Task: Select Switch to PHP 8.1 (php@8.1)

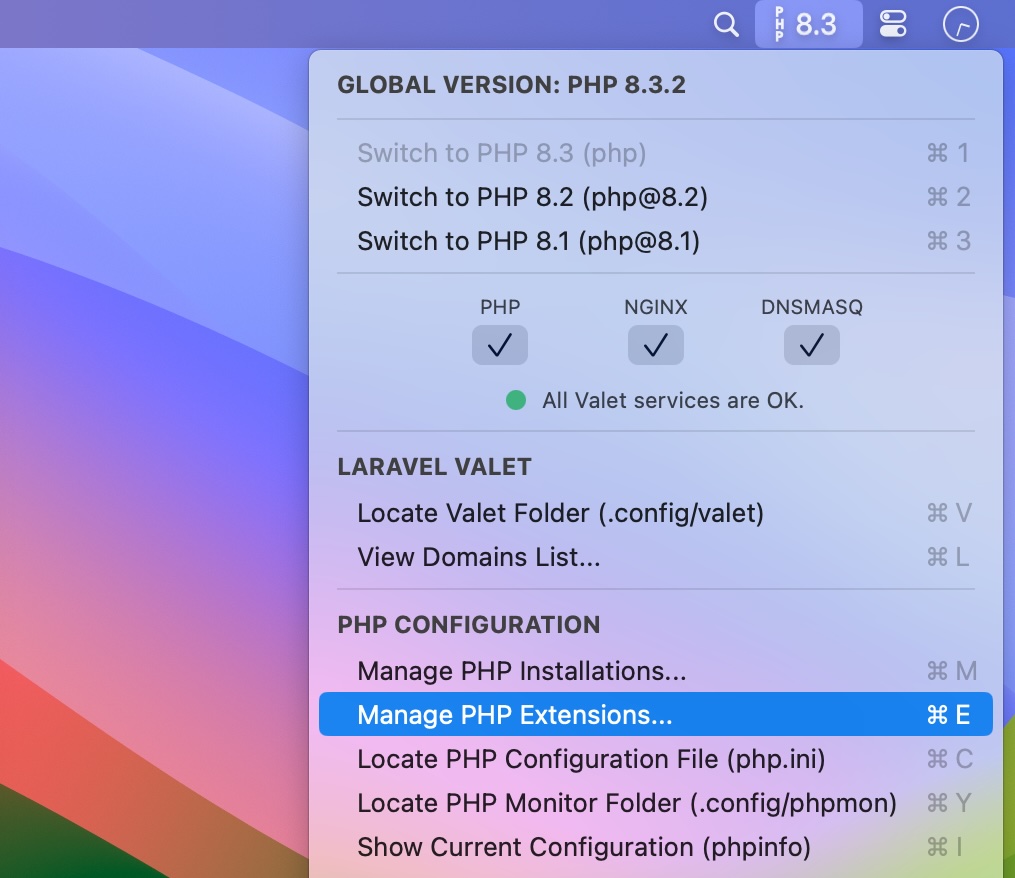Action: tap(656, 242)
